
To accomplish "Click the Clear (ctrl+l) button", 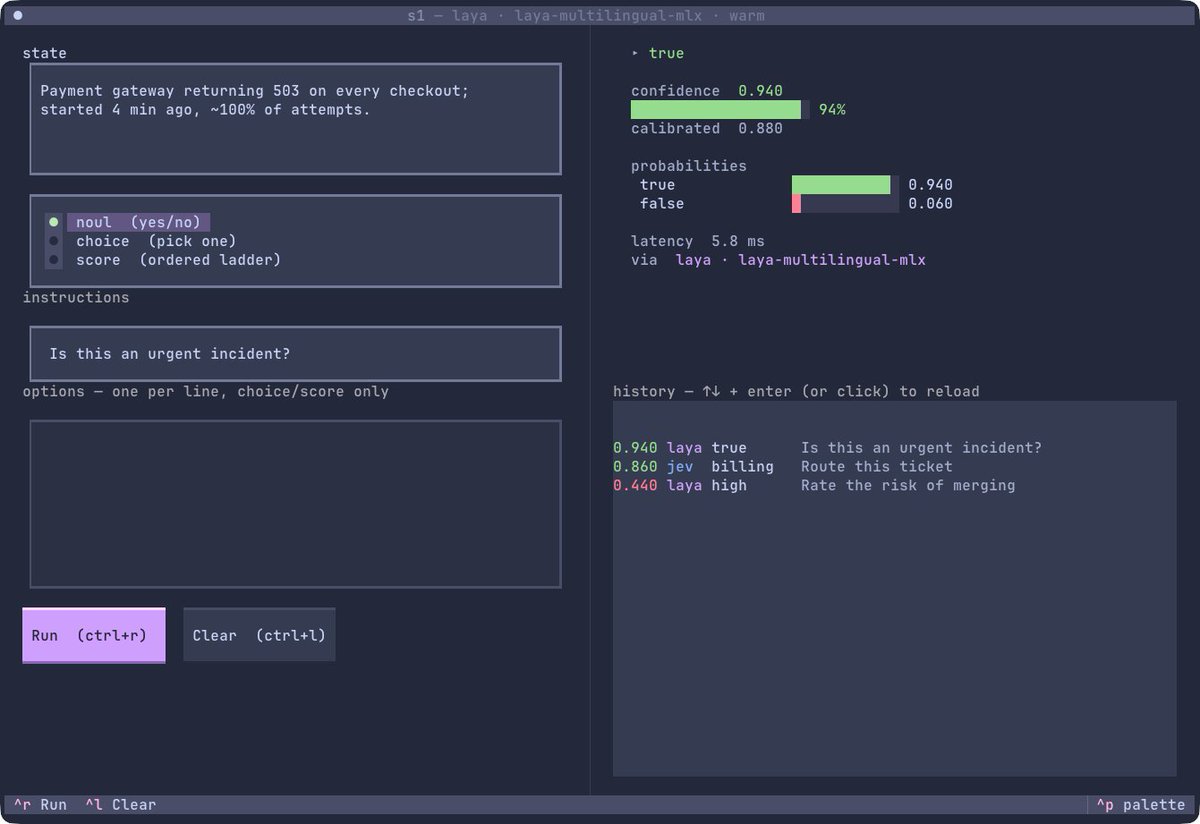I will (259, 635).
